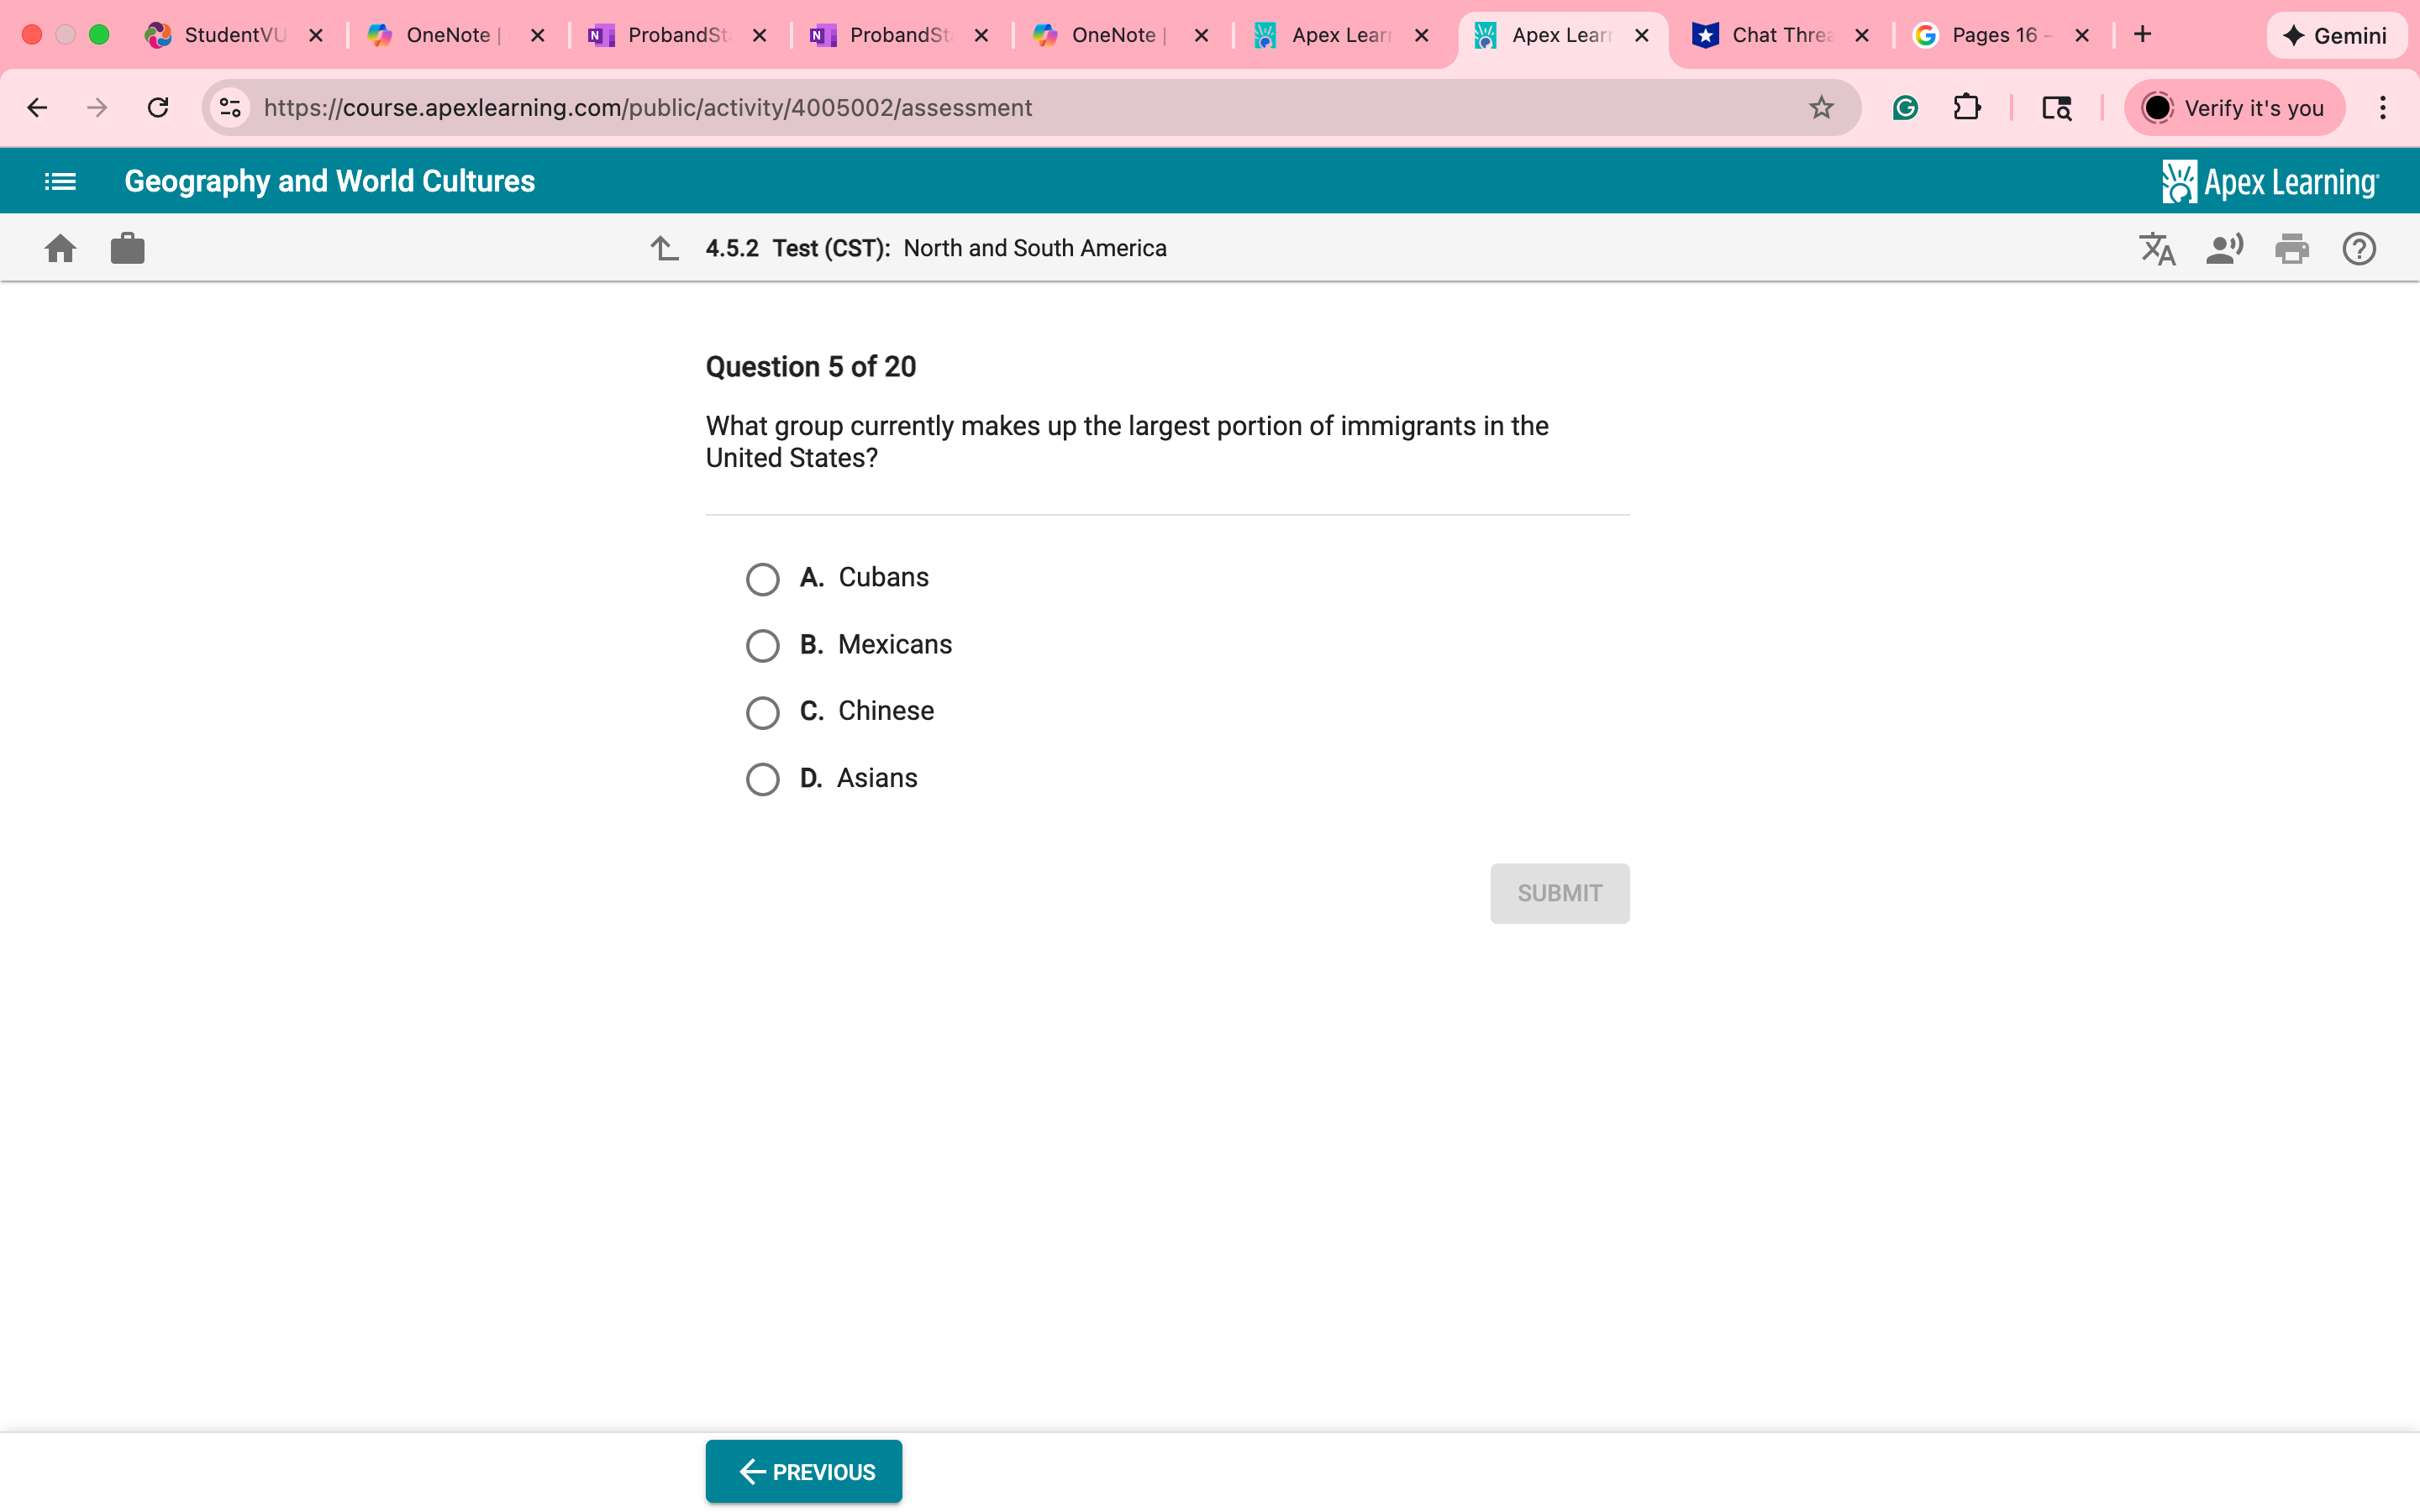Click the home icon in the toolbar

tap(60, 249)
